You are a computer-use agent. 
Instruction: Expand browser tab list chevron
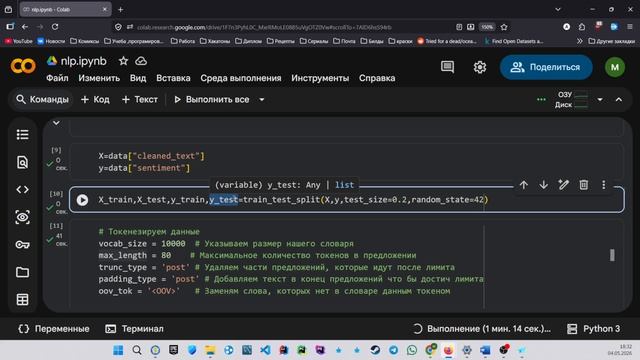[558, 9]
